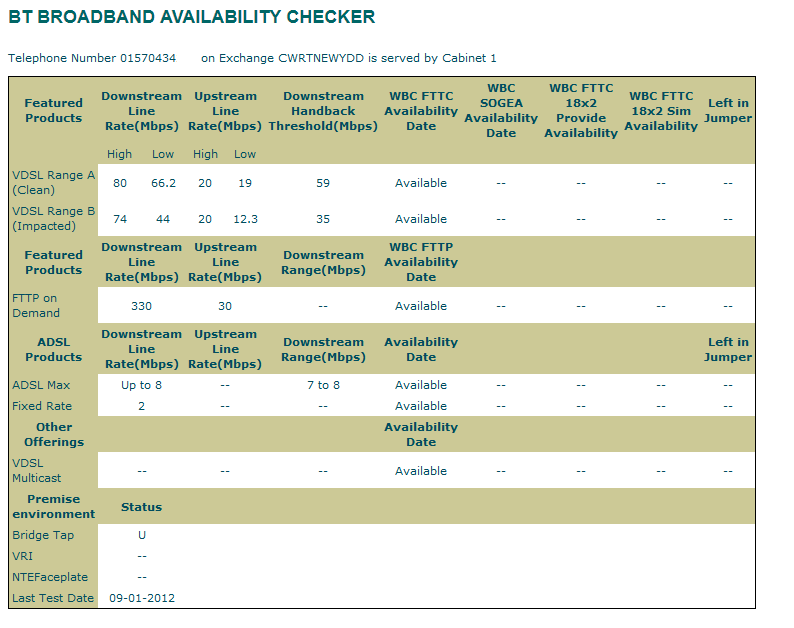Click Downstream Handback Threshold(Mbps) header
Image resolution: width=794 pixels, height=628 pixels.
pyautogui.click(x=323, y=111)
